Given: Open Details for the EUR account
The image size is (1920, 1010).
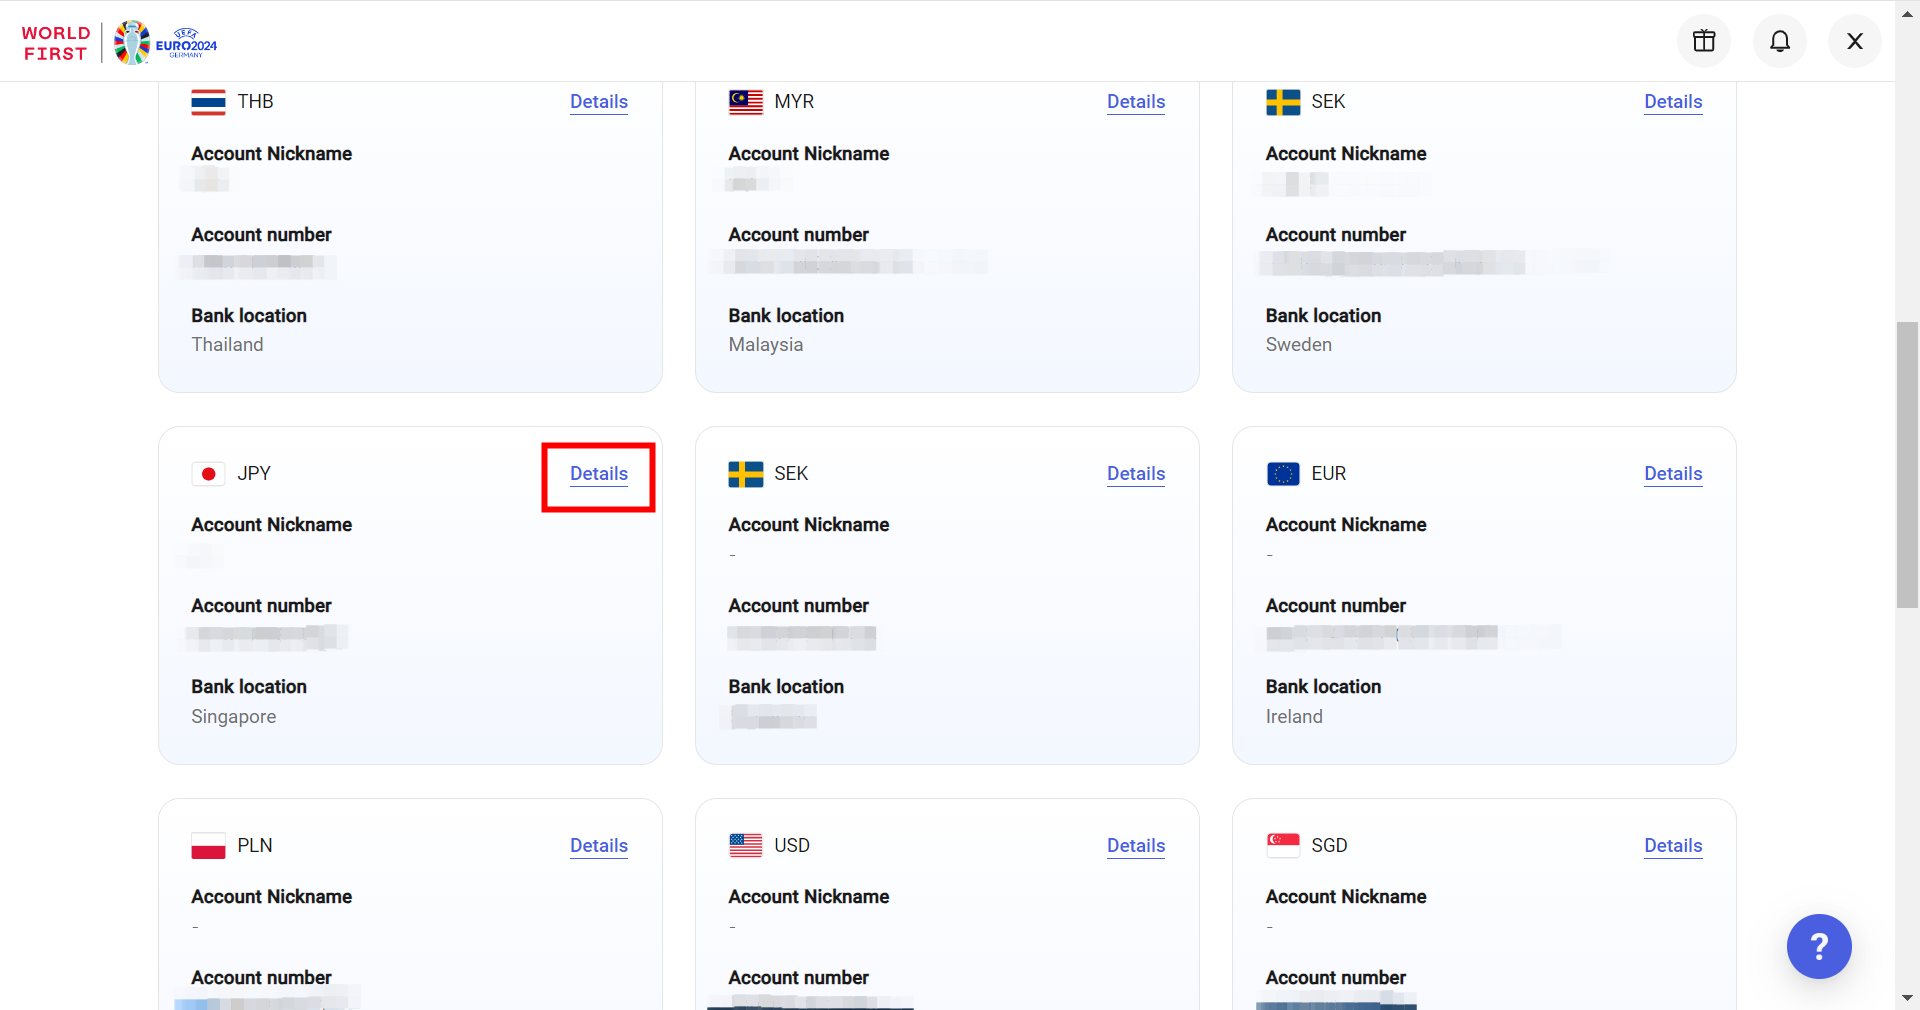Looking at the screenshot, I should point(1673,474).
